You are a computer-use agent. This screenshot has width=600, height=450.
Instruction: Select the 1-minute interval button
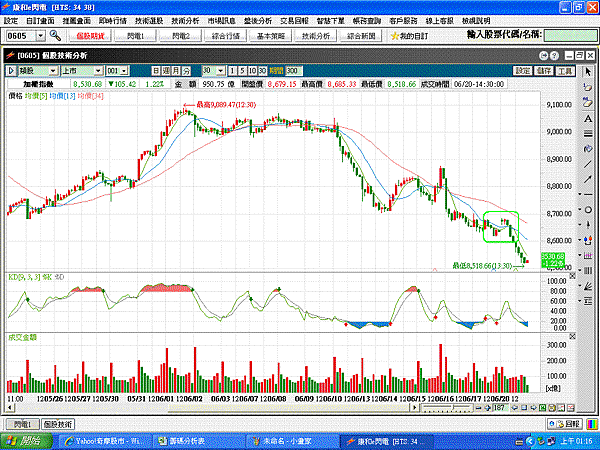[x=232, y=71]
